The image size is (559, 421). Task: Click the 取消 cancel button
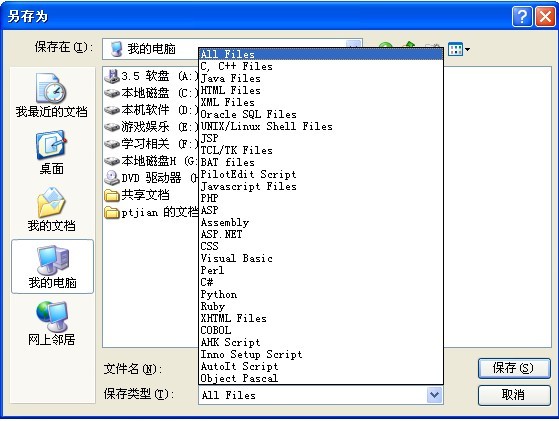(514, 395)
